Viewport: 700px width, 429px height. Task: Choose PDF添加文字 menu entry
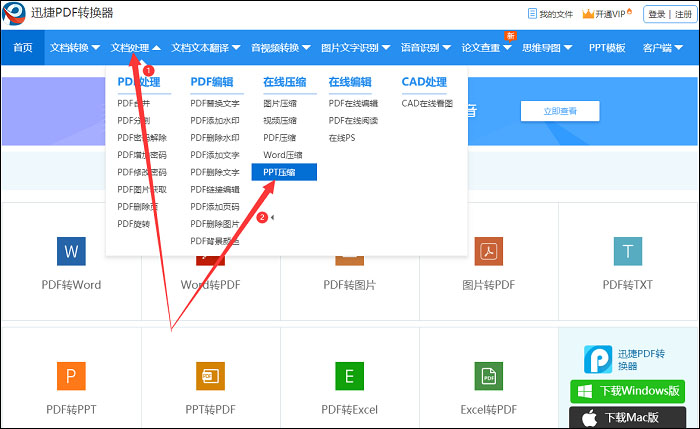pyautogui.click(x=215, y=155)
